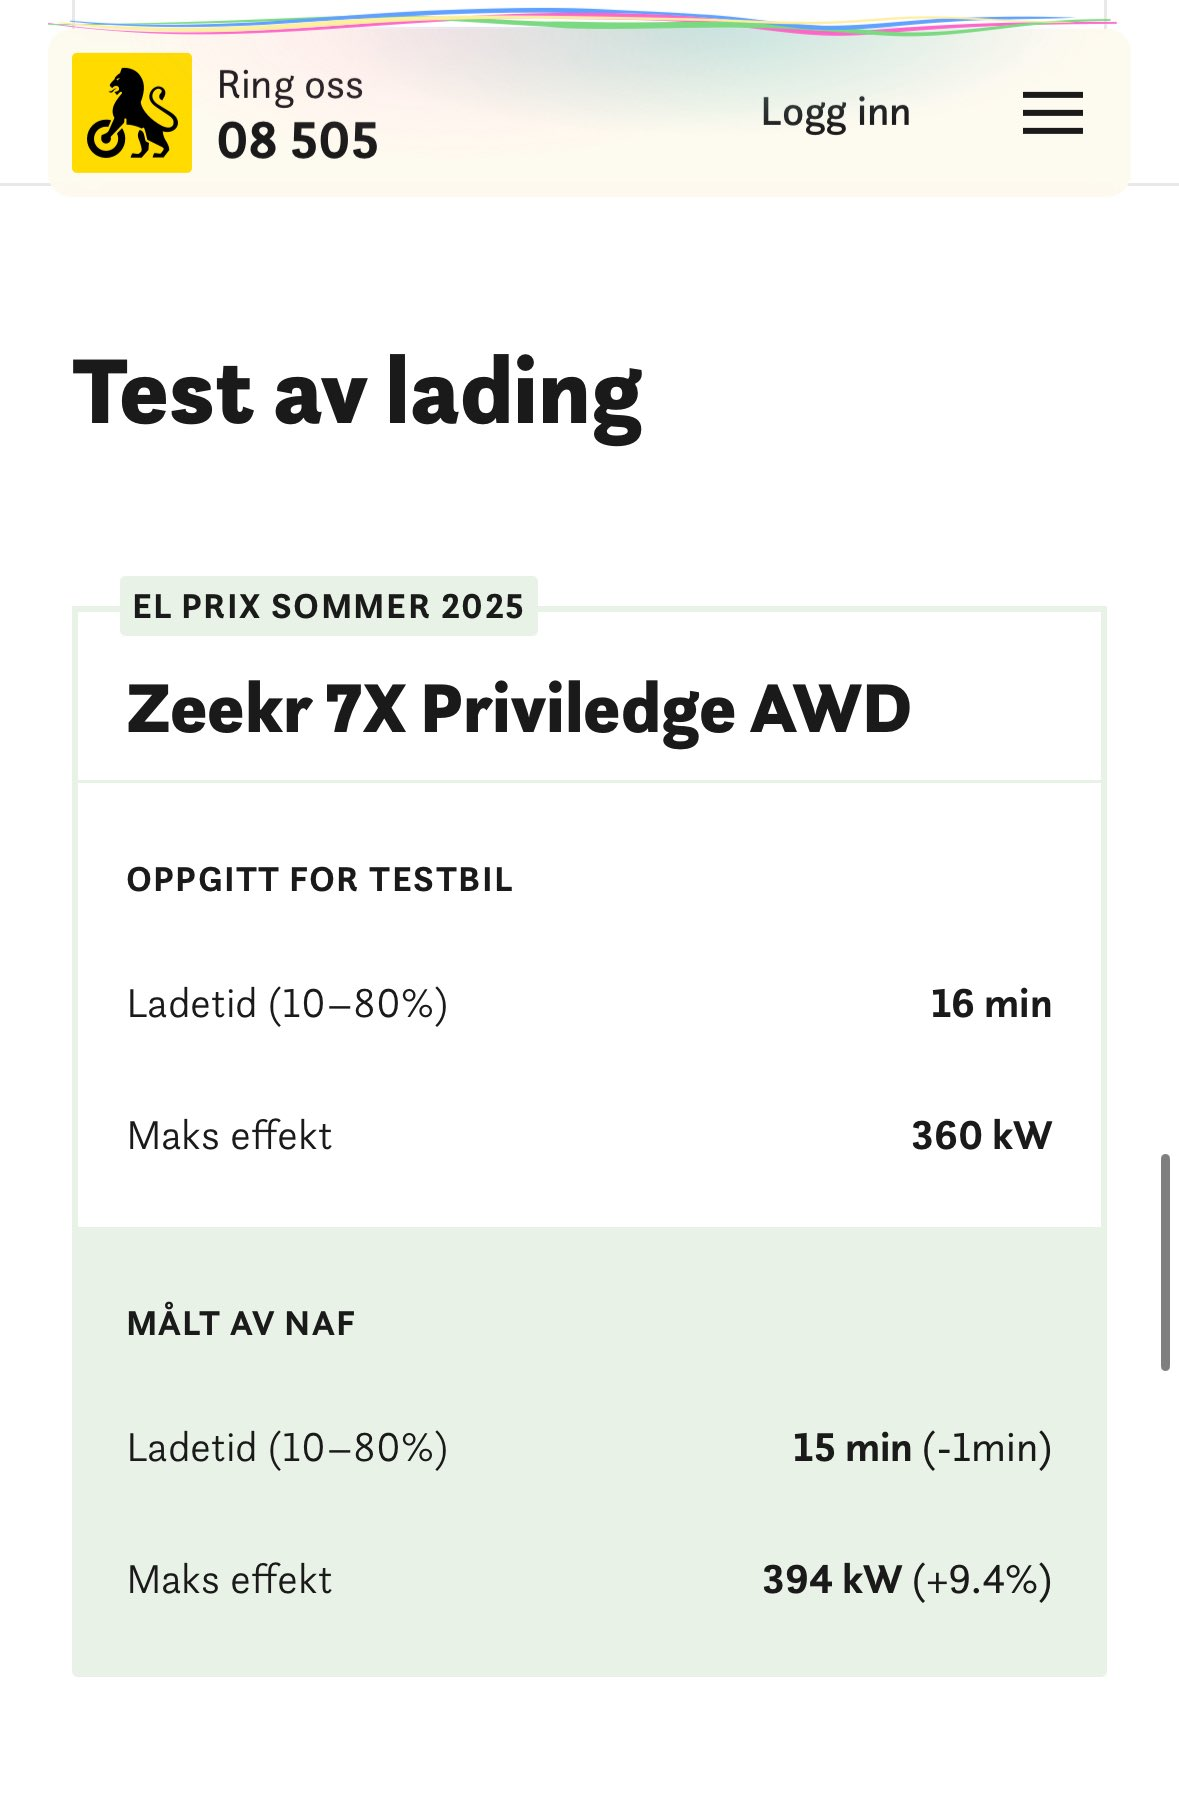Image resolution: width=1179 pixels, height=1795 pixels.
Task: Call the 08 505 phone number
Action: tap(297, 141)
